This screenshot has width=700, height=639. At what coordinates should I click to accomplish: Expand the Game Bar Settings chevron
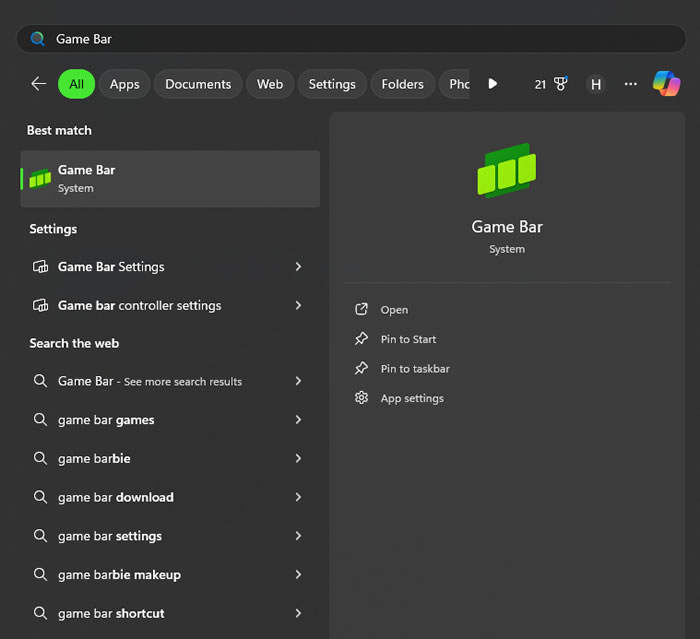tap(298, 267)
